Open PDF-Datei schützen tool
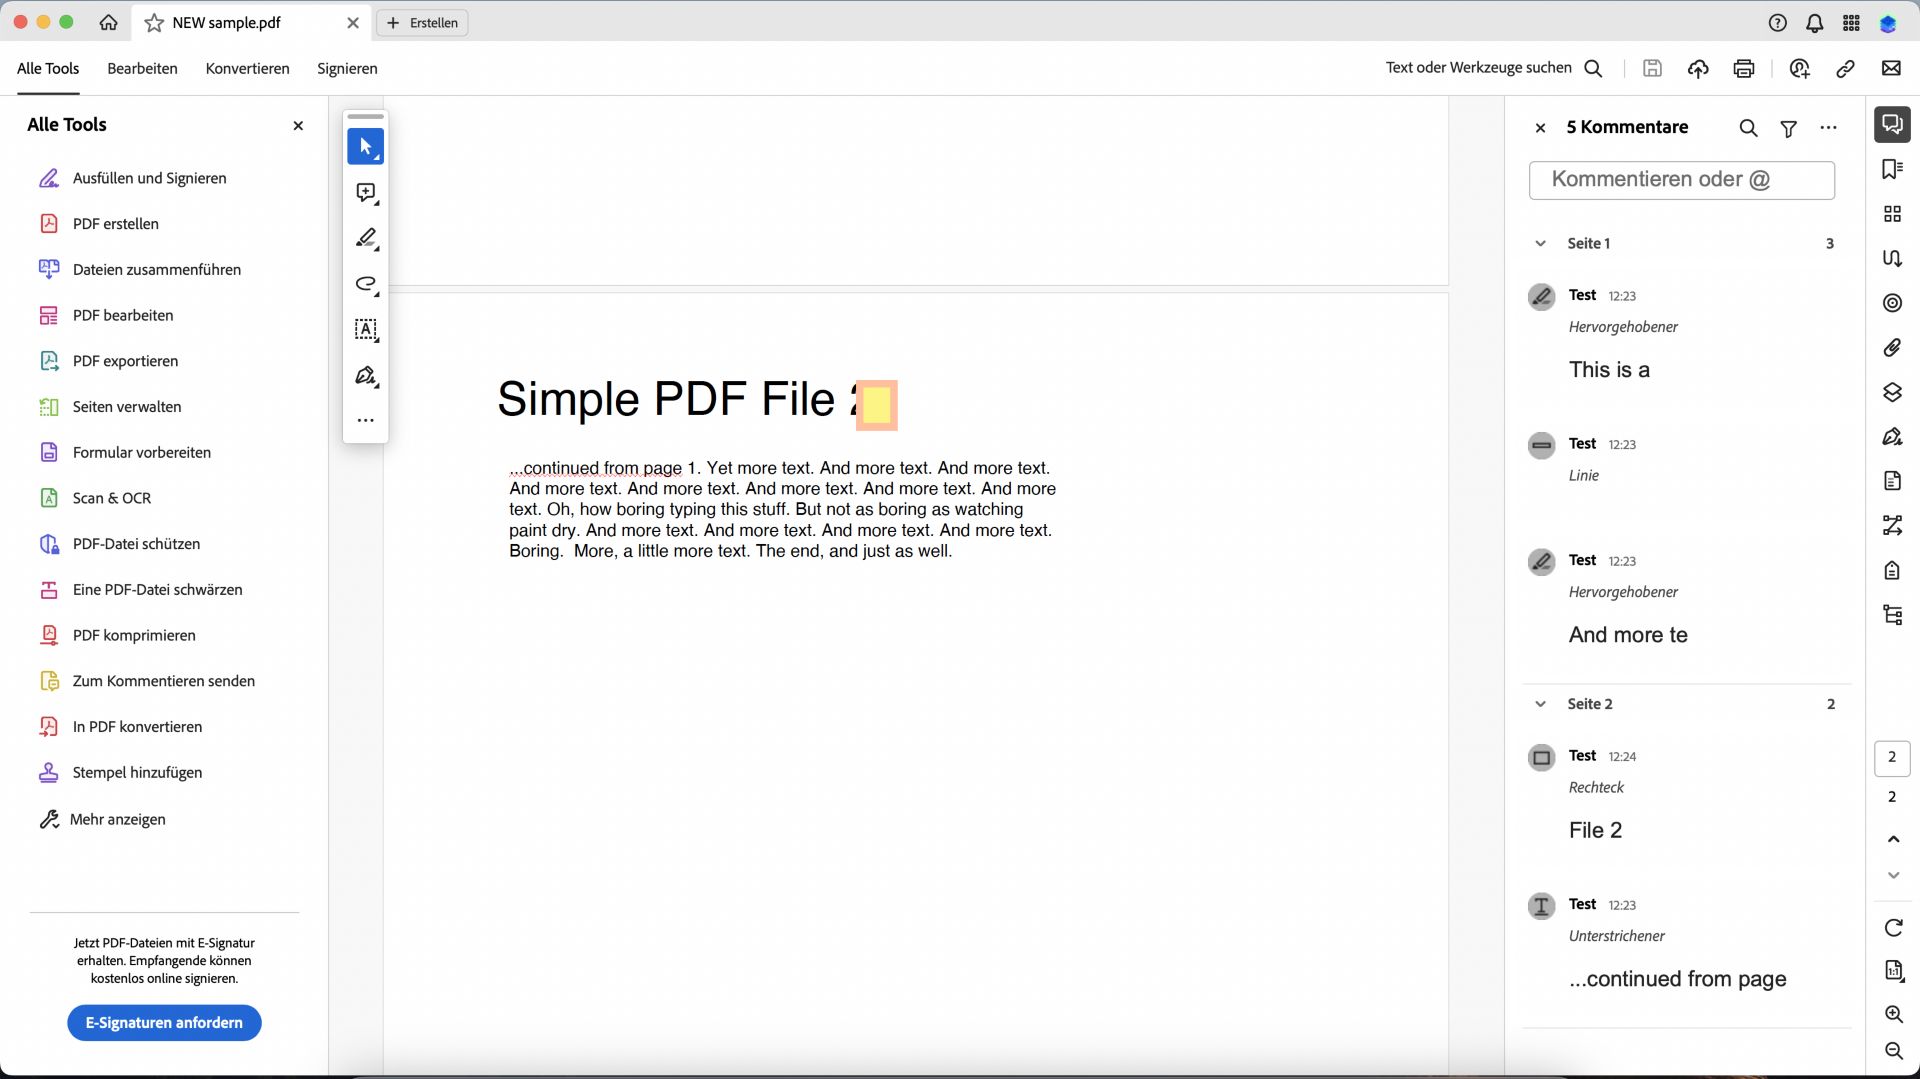Viewport: 1920px width, 1079px height. [120, 544]
